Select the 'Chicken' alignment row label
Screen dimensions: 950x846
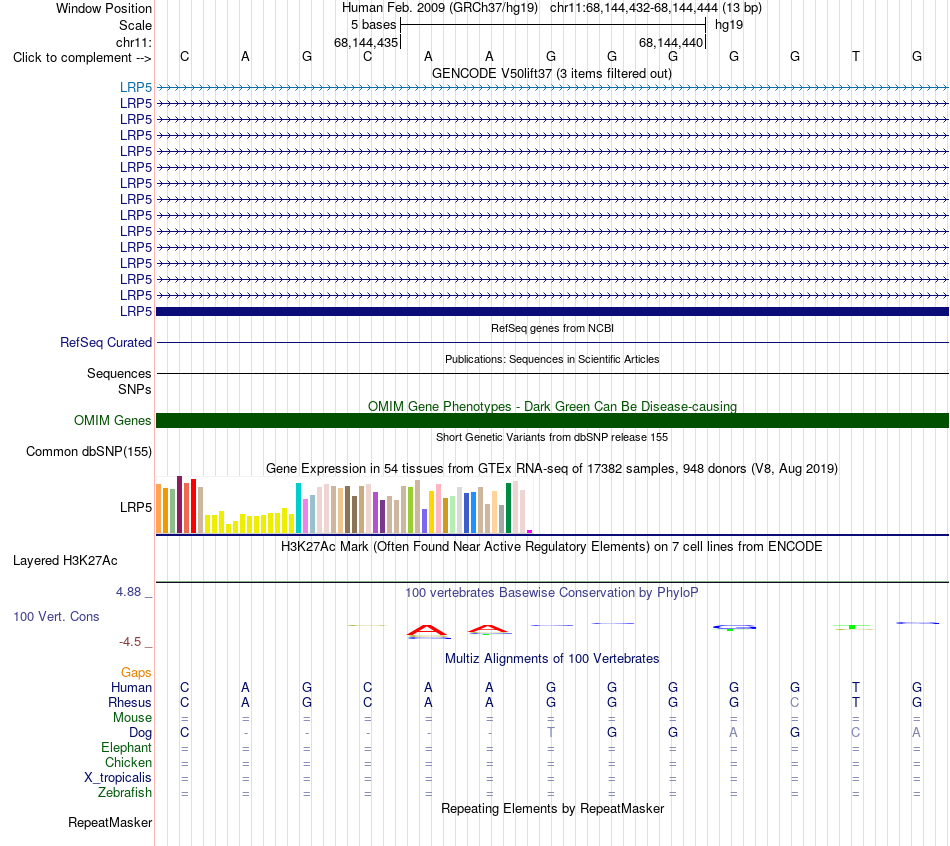coord(128,762)
